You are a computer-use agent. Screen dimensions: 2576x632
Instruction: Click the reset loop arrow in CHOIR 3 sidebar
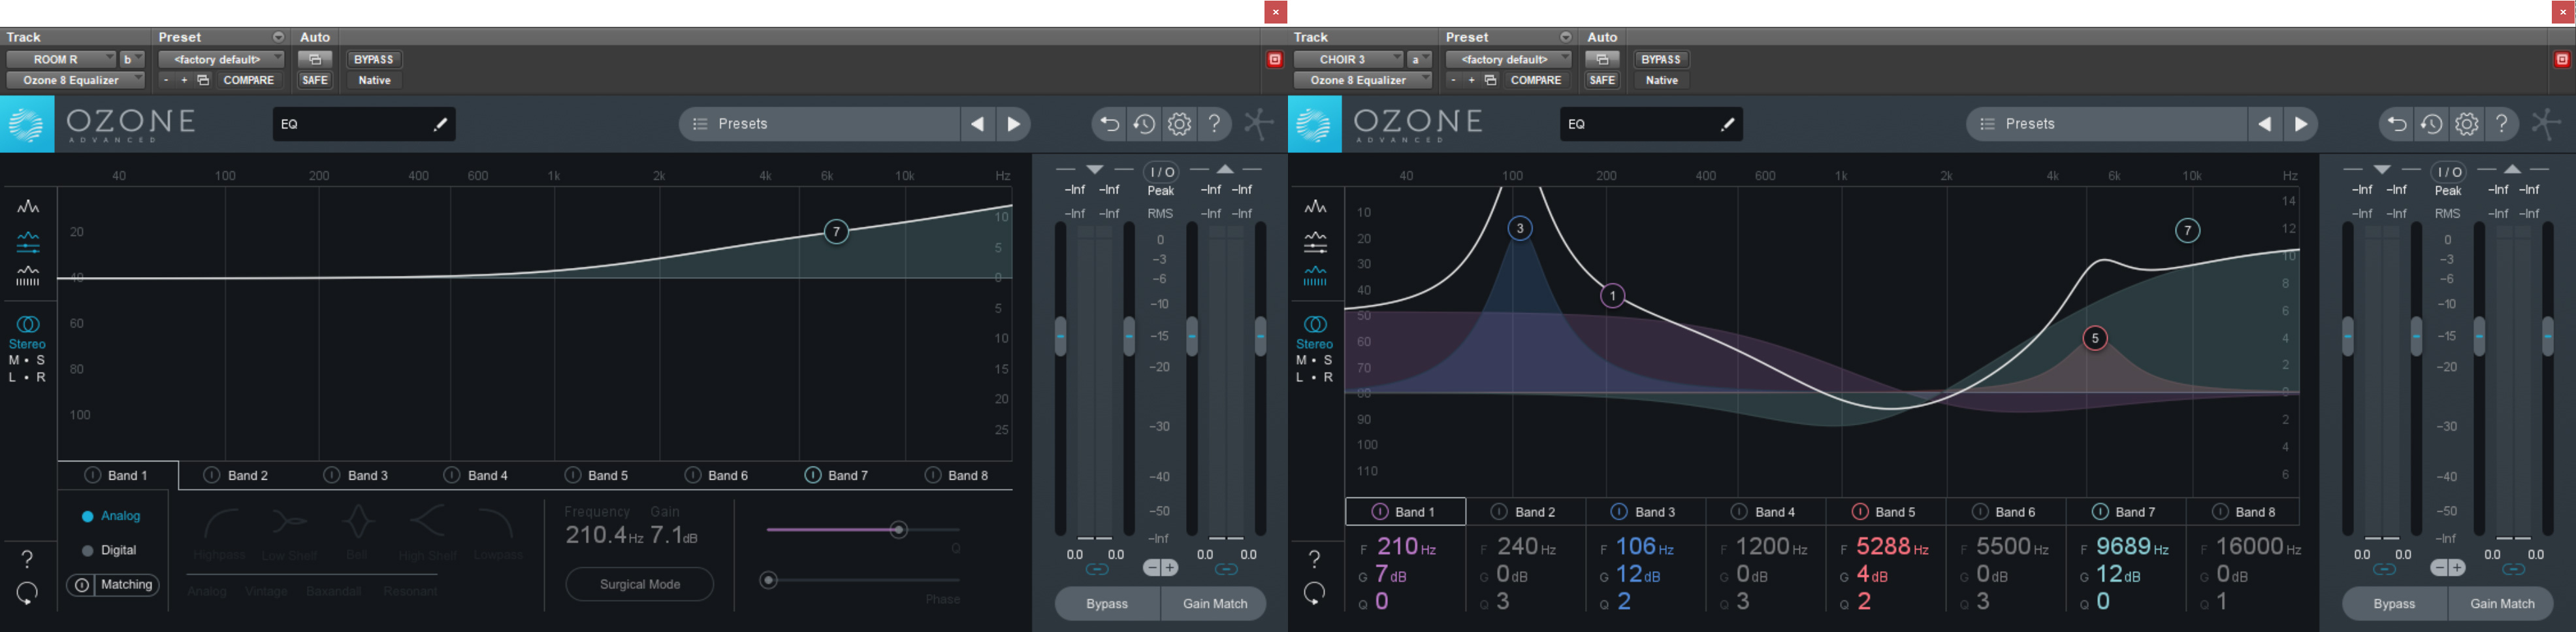pos(1314,593)
